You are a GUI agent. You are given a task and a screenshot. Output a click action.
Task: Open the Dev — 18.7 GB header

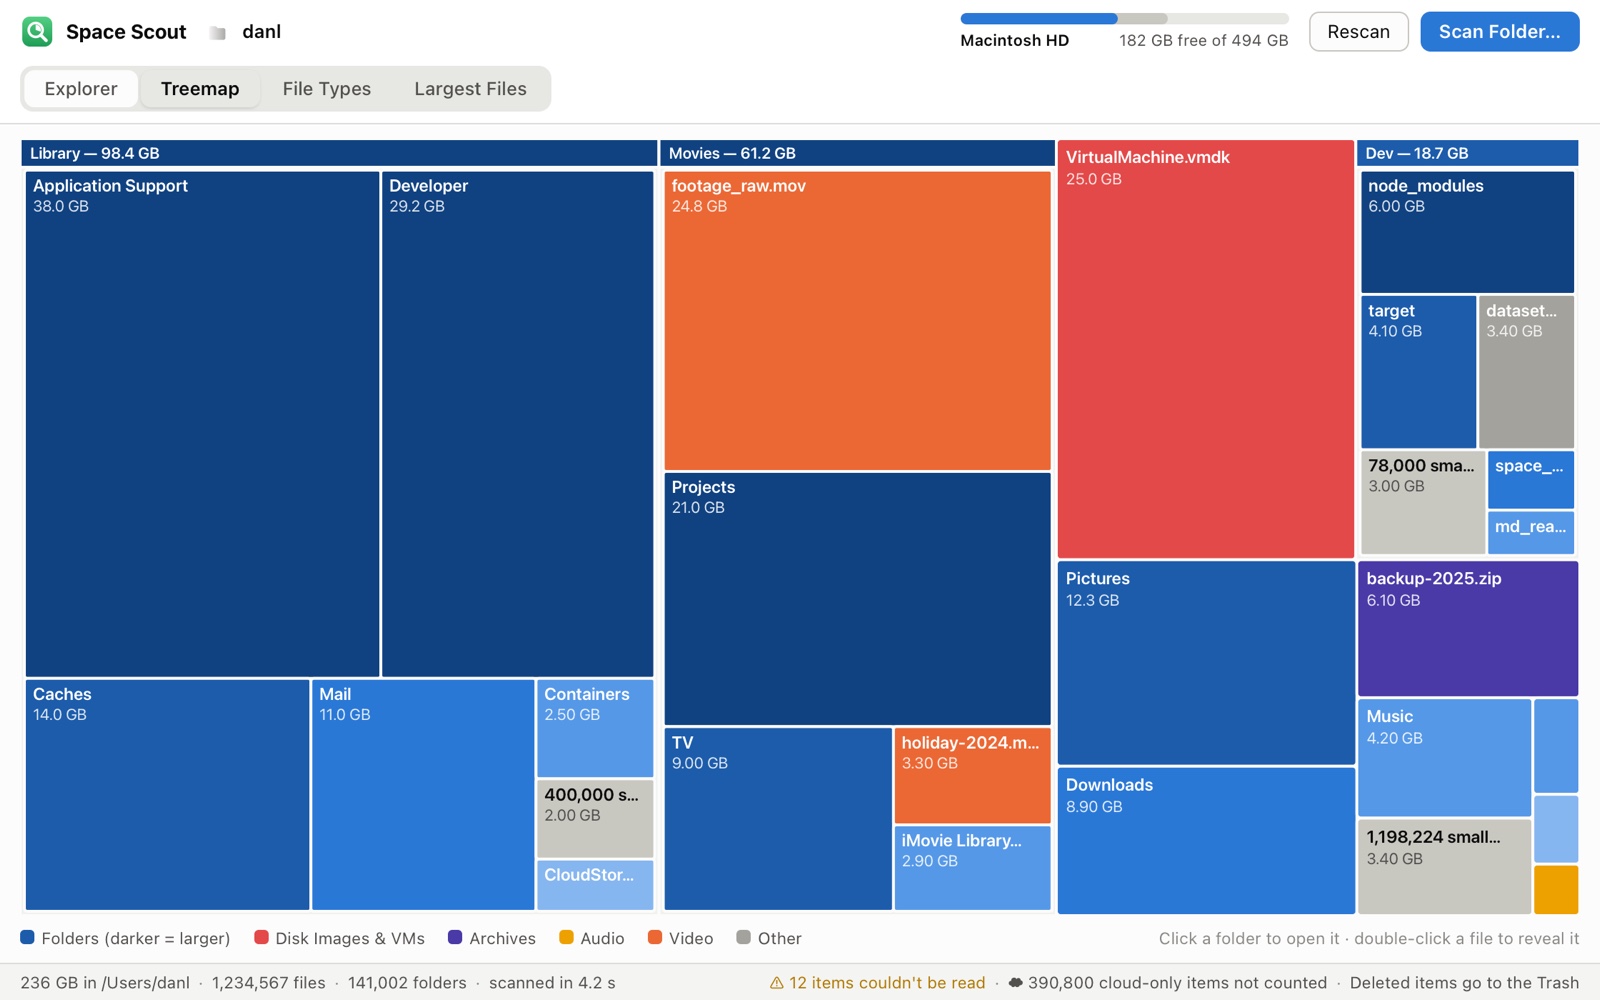pyautogui.click(x=1467, y=153)
